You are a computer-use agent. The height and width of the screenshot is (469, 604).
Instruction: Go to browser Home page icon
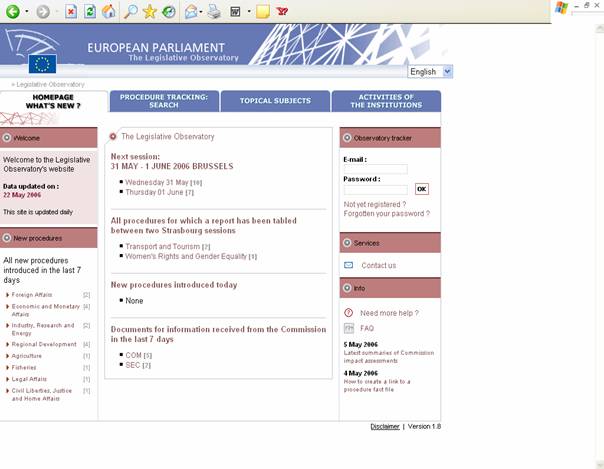point(109,12)
